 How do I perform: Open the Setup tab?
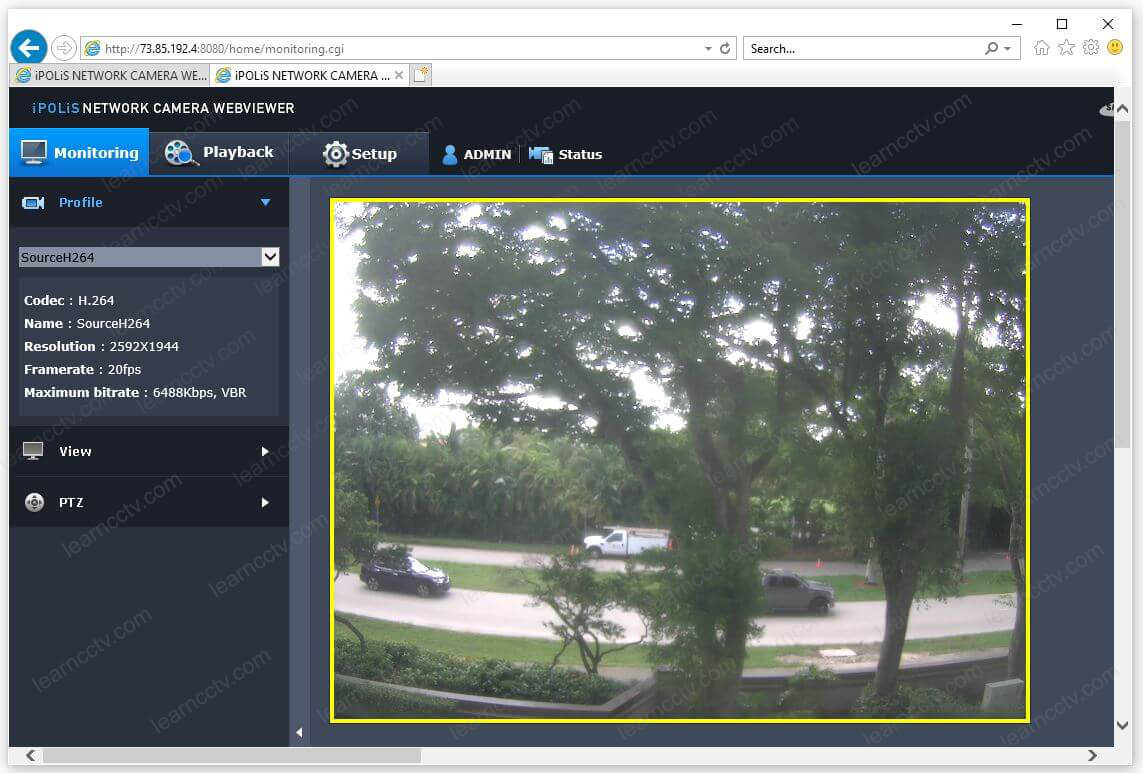[359, 153]
